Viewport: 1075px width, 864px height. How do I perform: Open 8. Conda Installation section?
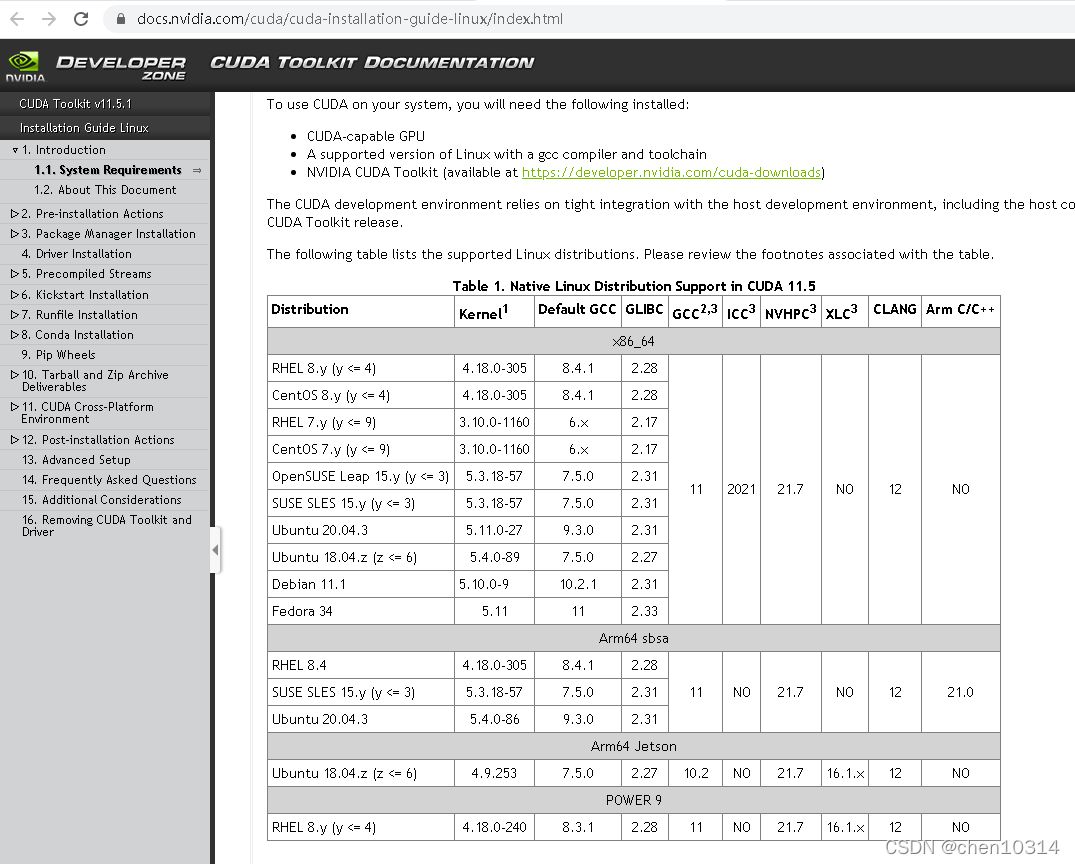pos(77,335)
